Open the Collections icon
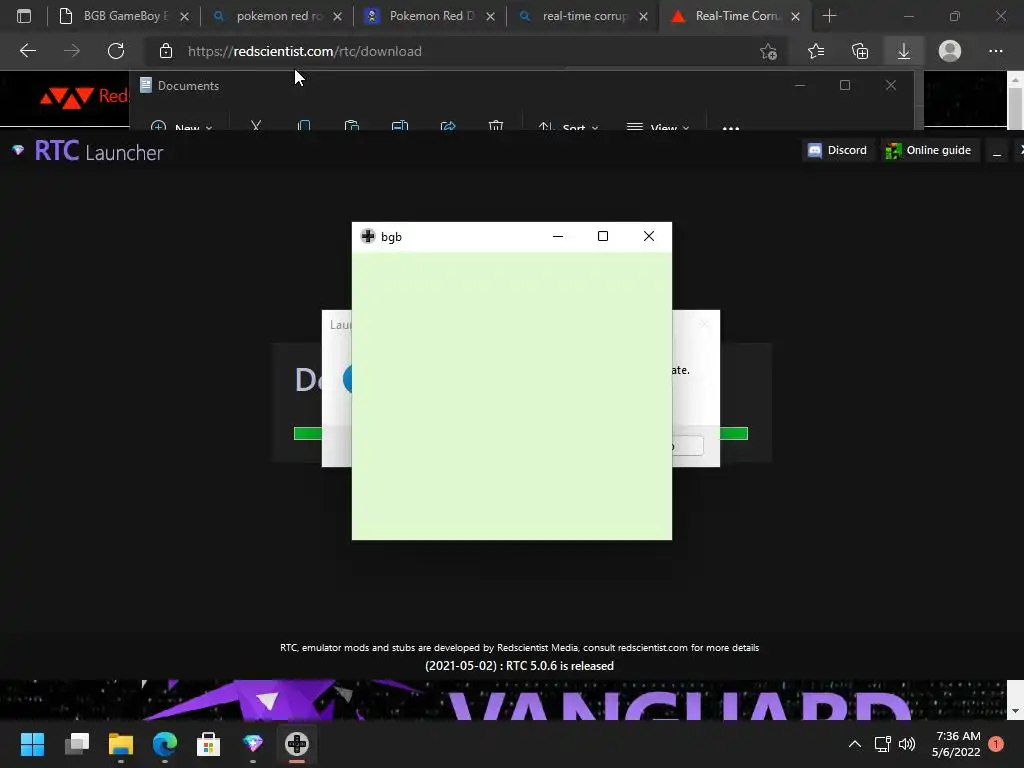This screenshot has height=768, width=1024. (x=860, y=51)
